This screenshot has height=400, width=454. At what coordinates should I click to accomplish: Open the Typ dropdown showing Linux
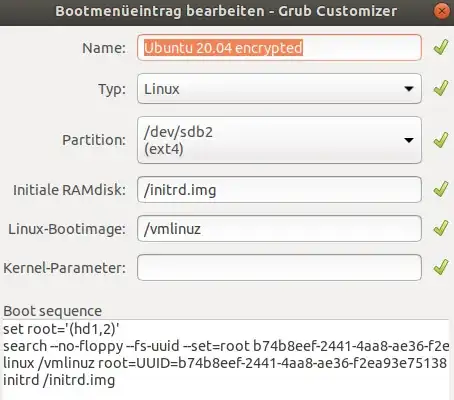(x=279, y=89)
